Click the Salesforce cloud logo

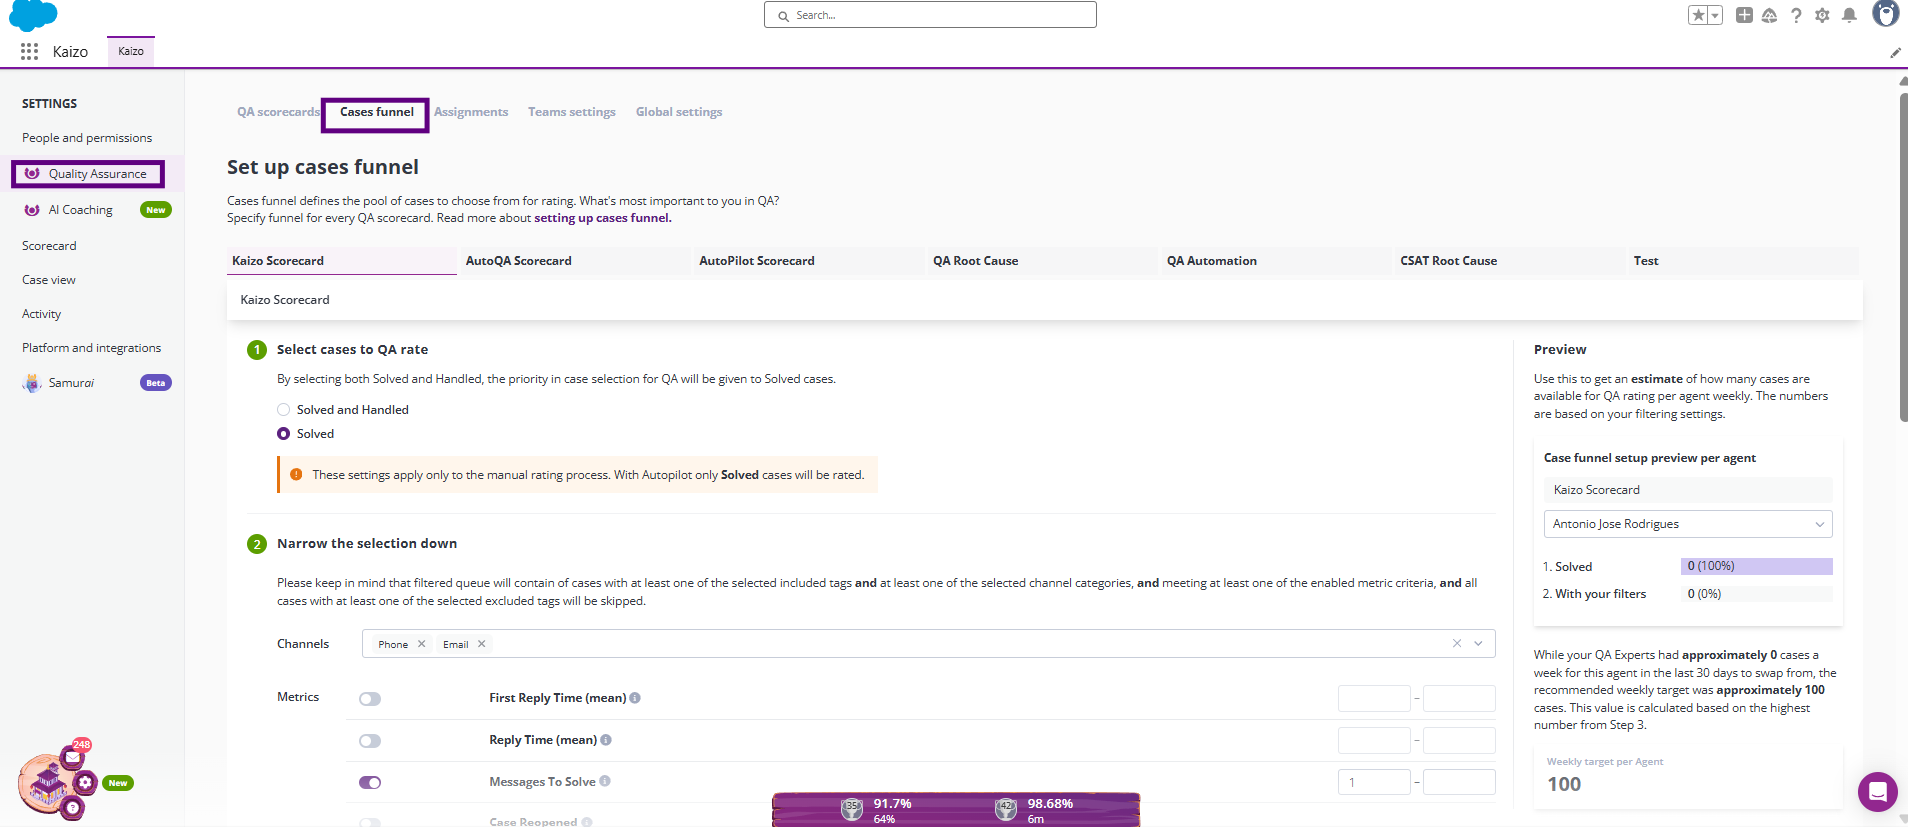(x=33, y=15)
